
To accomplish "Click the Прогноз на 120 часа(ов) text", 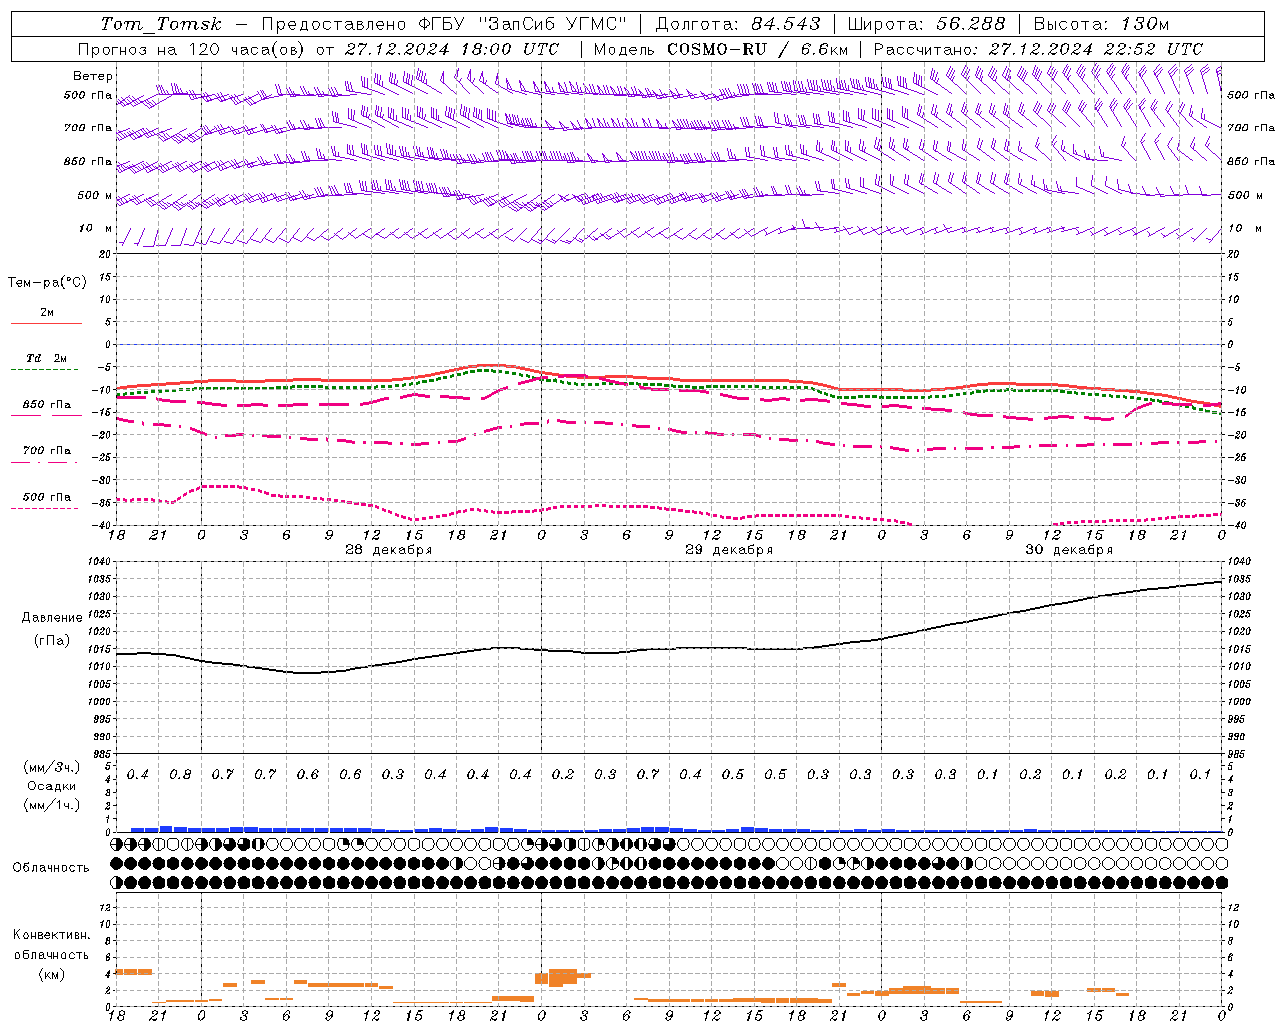I will click(x=192, y=49).
